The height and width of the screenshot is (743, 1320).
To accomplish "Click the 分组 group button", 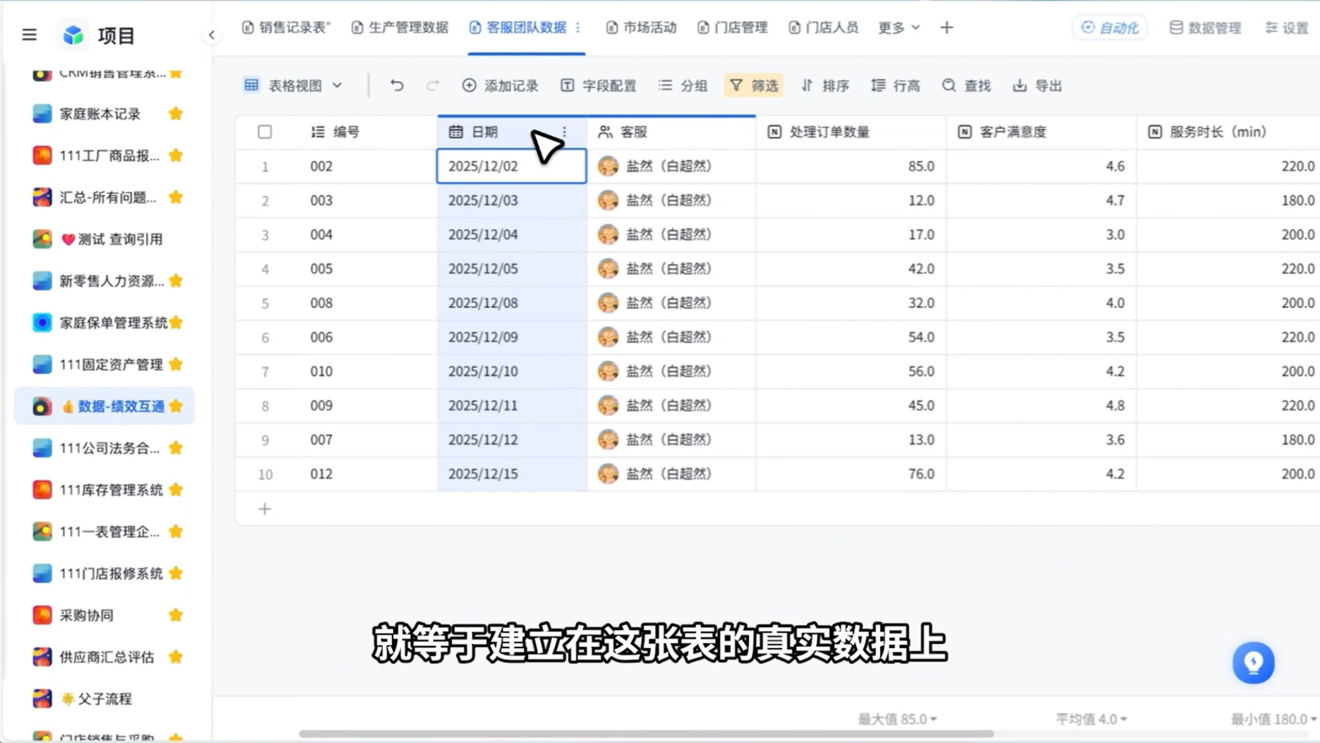I will tap(683, 86).
